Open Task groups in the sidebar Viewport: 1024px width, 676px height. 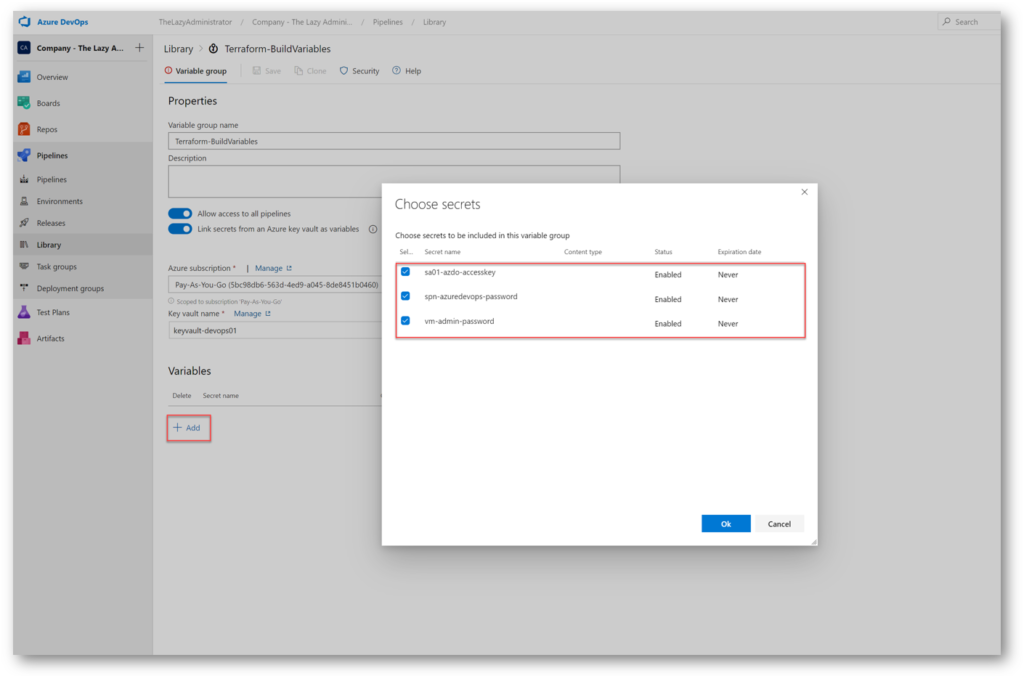tap(57, 266)
